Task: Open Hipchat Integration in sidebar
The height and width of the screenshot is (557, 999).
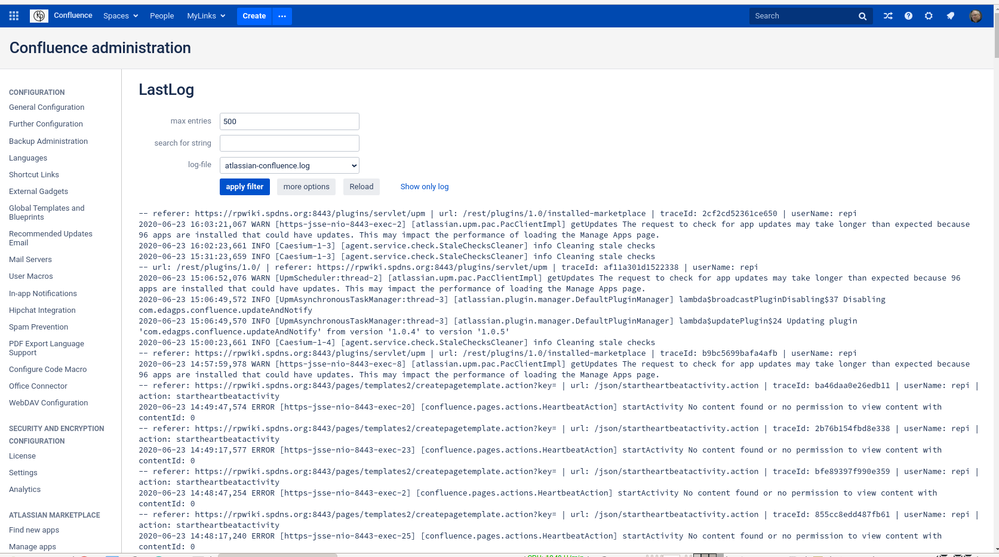Action: (42, 310)
